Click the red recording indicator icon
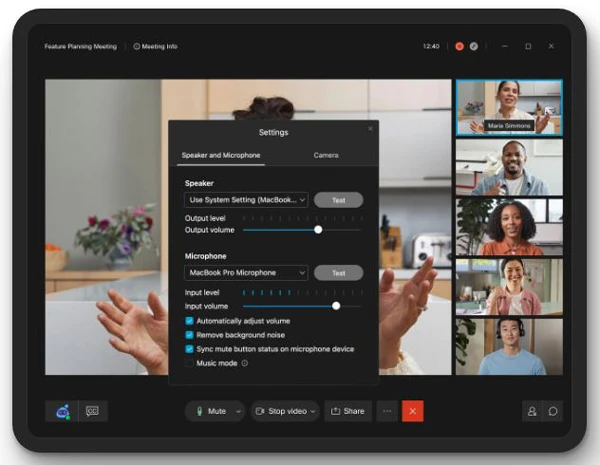 [460, 46]
